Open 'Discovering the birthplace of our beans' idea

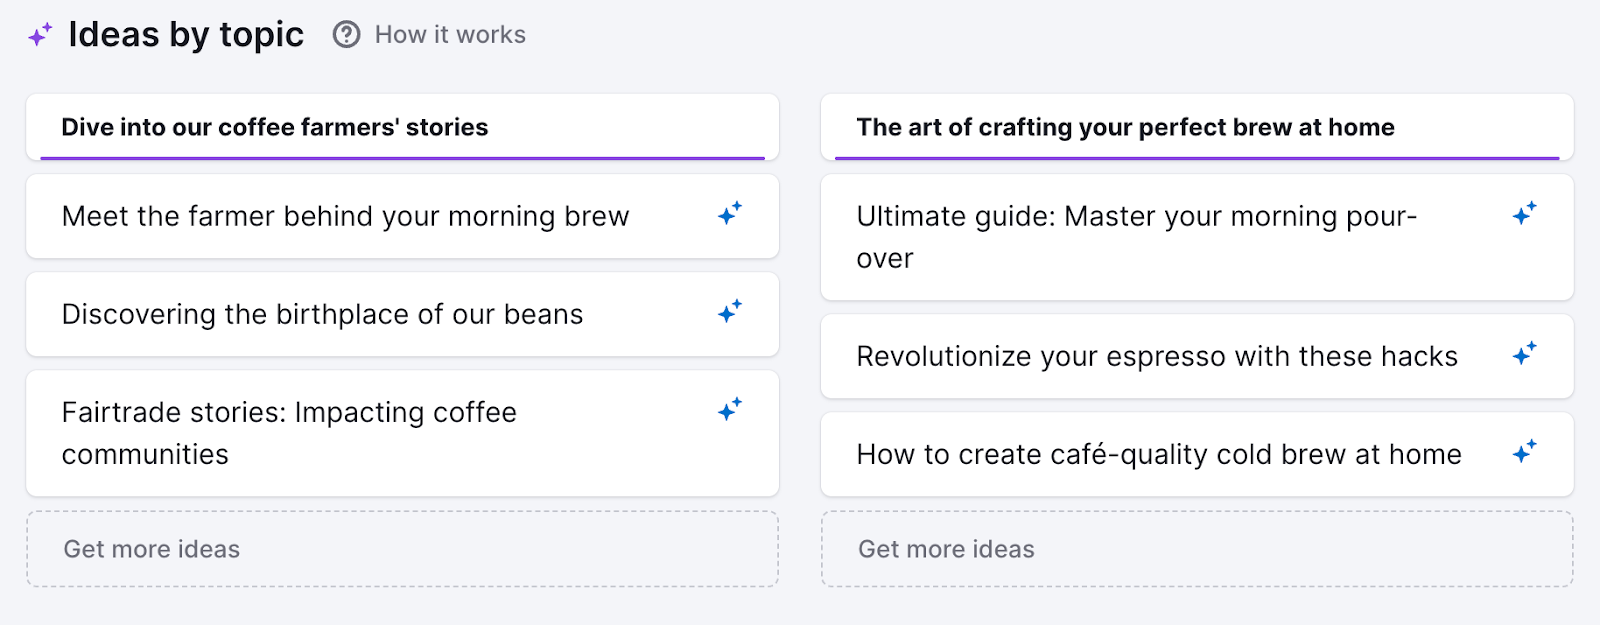[x=322, y=315]
